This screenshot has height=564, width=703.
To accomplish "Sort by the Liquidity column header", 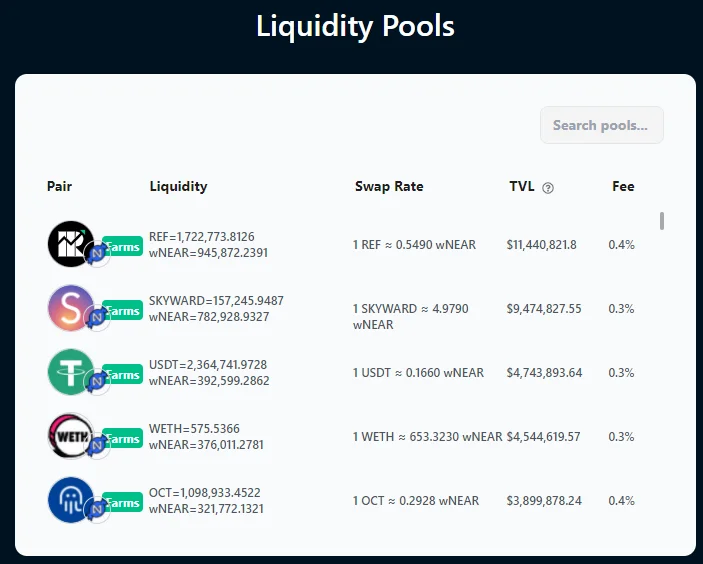I will (x=178, y=187).
